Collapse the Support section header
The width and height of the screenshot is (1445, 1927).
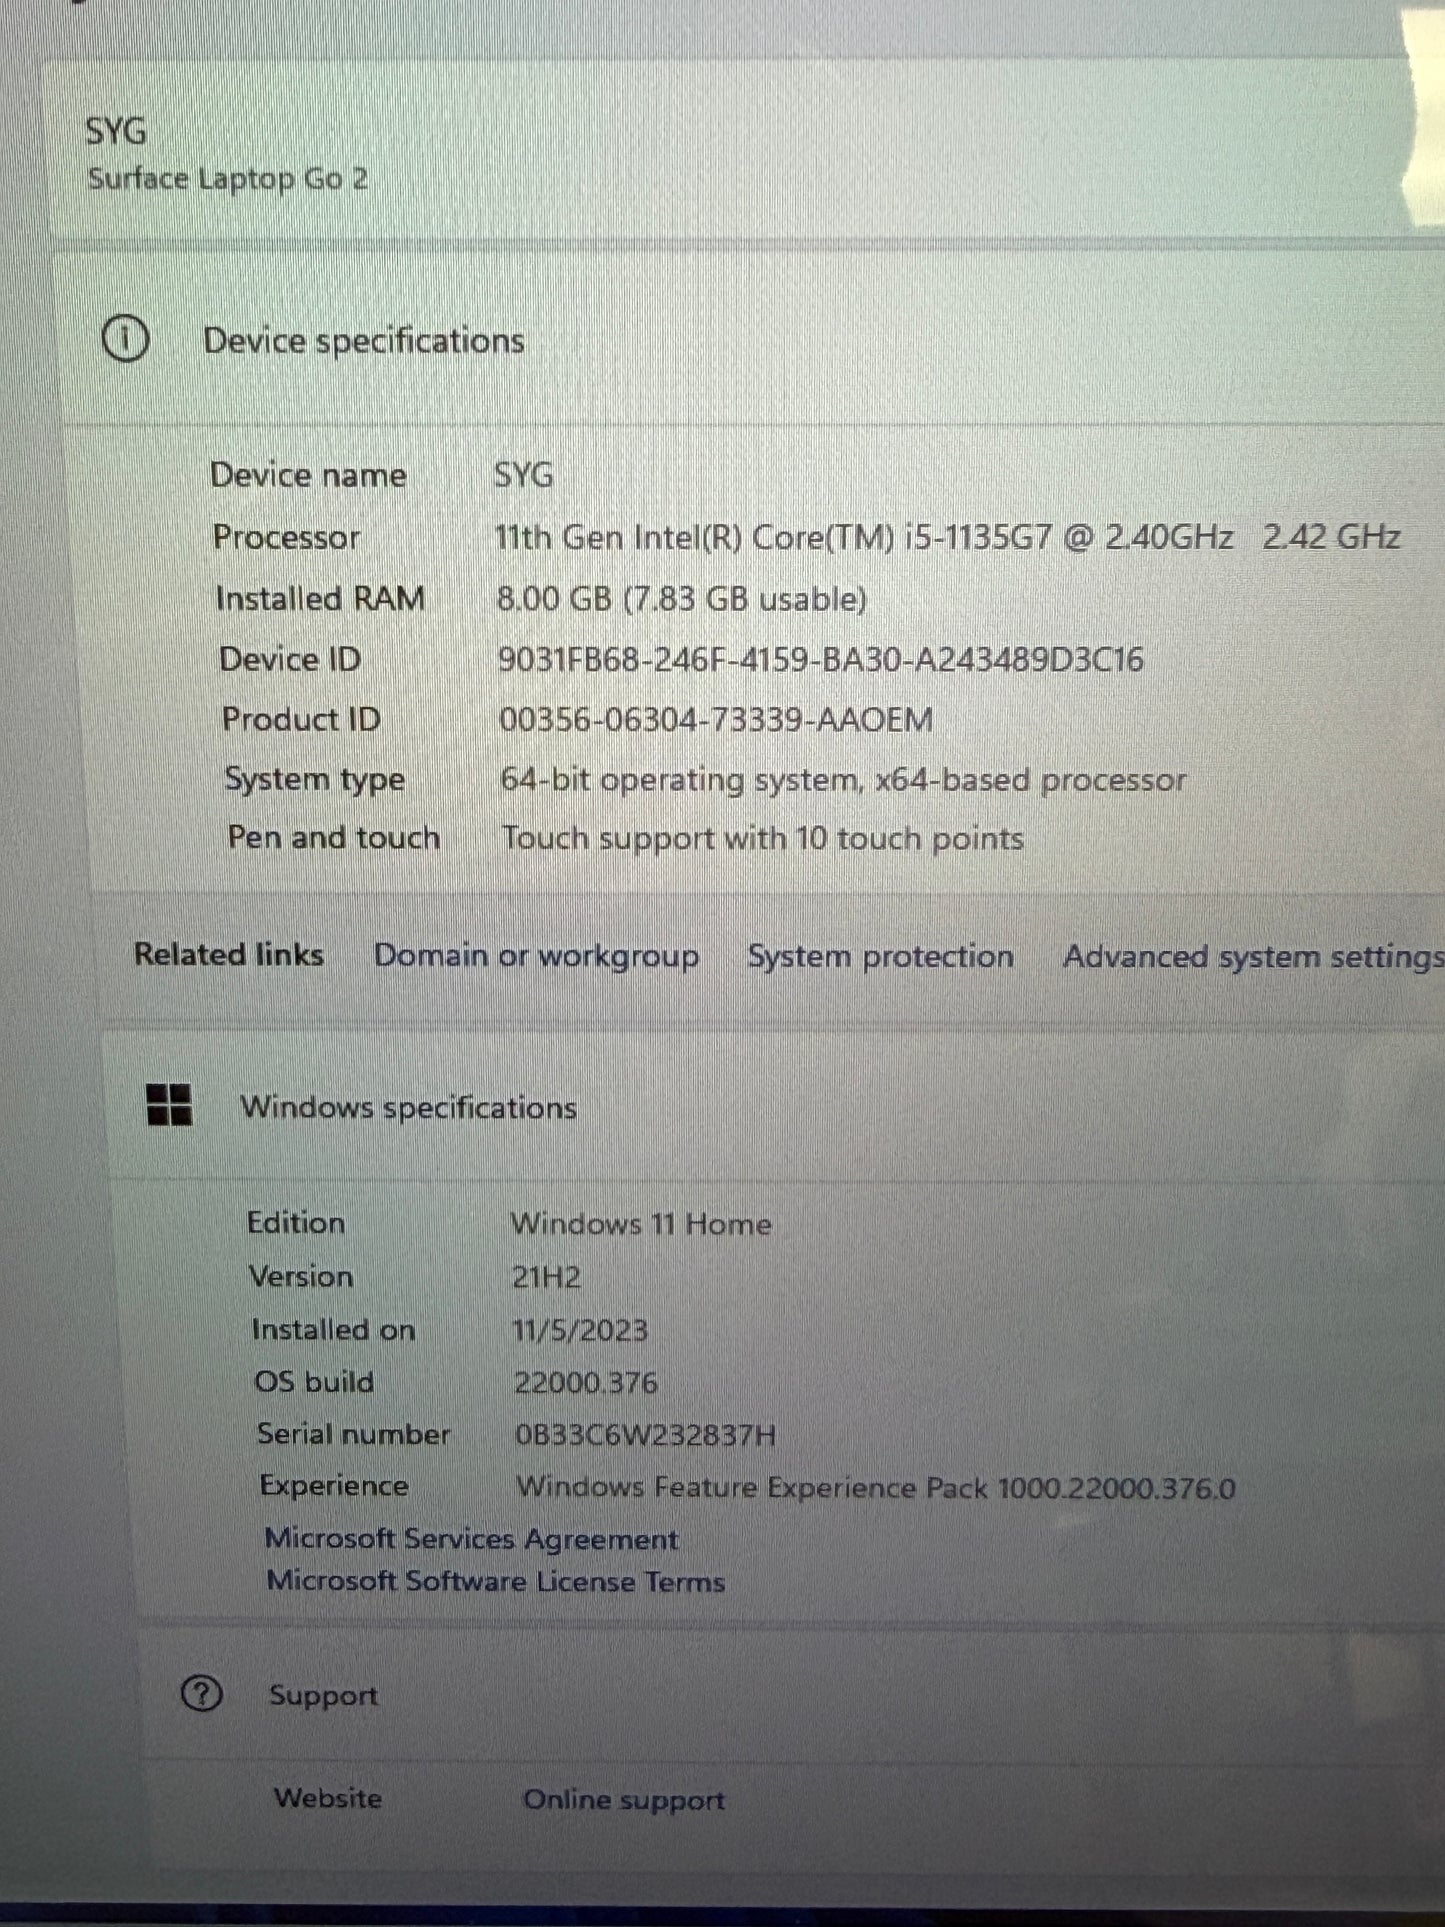pos(790,1695)
